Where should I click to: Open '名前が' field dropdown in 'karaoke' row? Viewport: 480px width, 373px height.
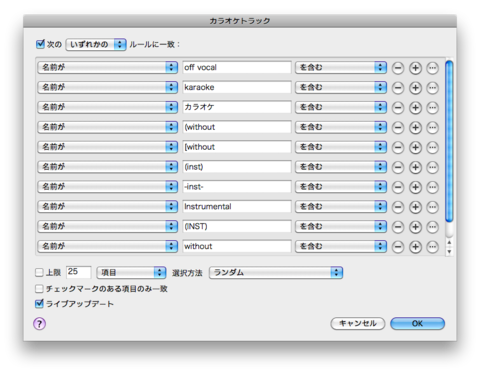(108, 87)
